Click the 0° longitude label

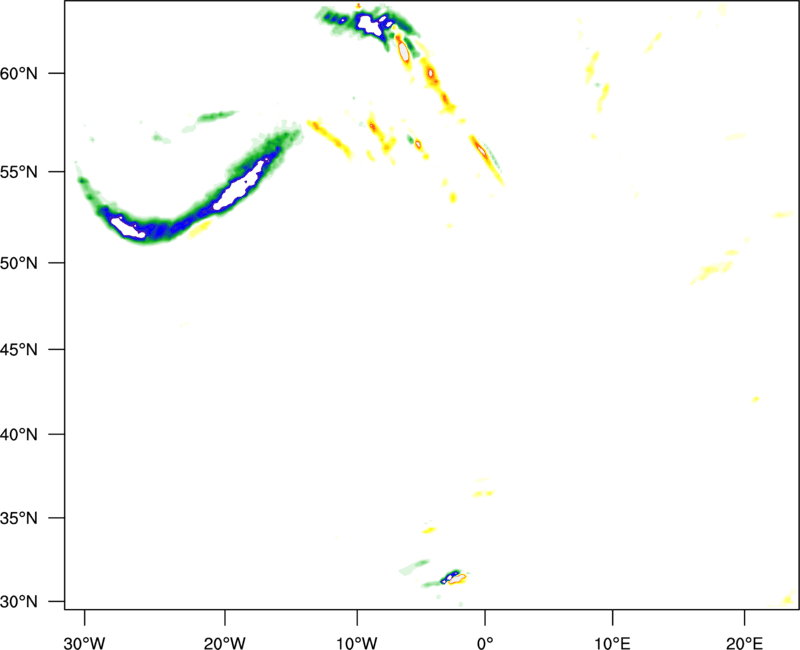485,643
